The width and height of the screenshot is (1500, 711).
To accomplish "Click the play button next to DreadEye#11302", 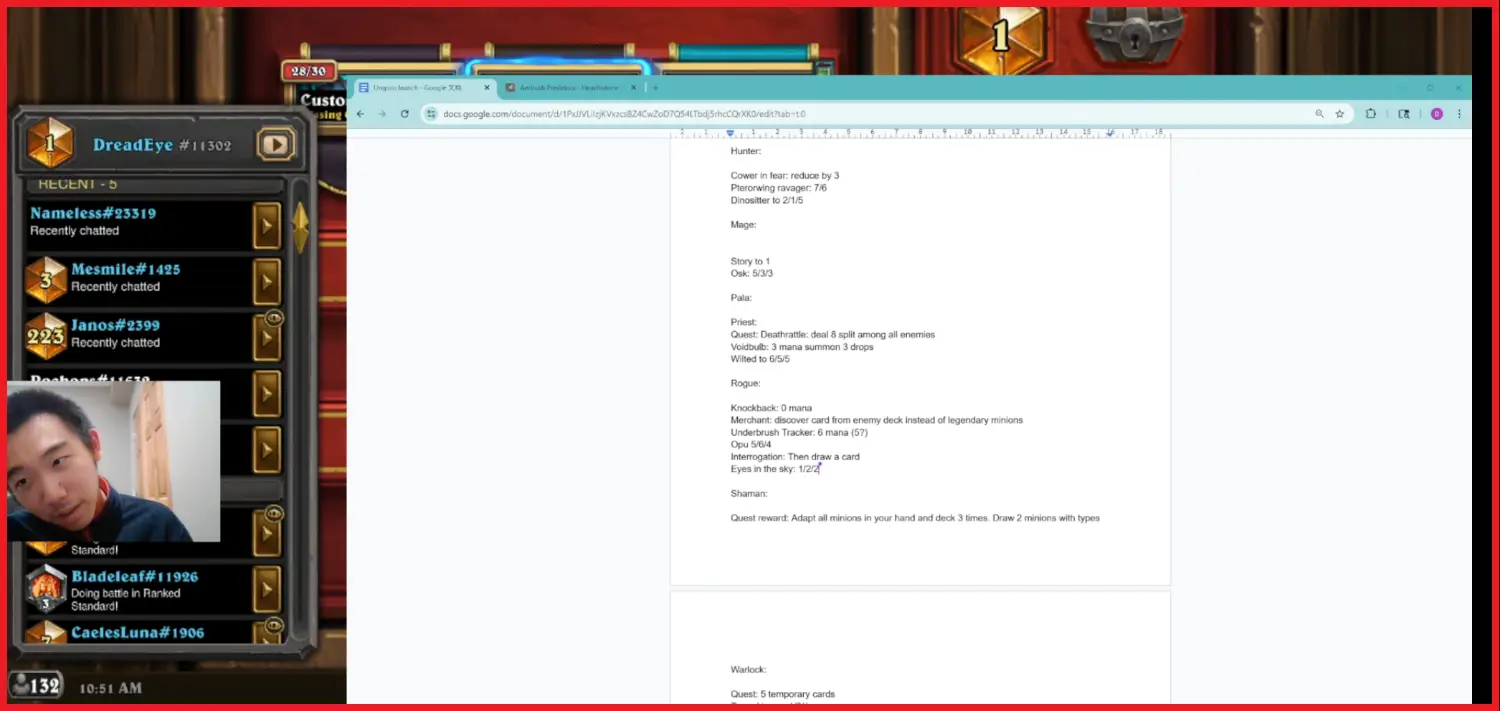I will point(276,145).
